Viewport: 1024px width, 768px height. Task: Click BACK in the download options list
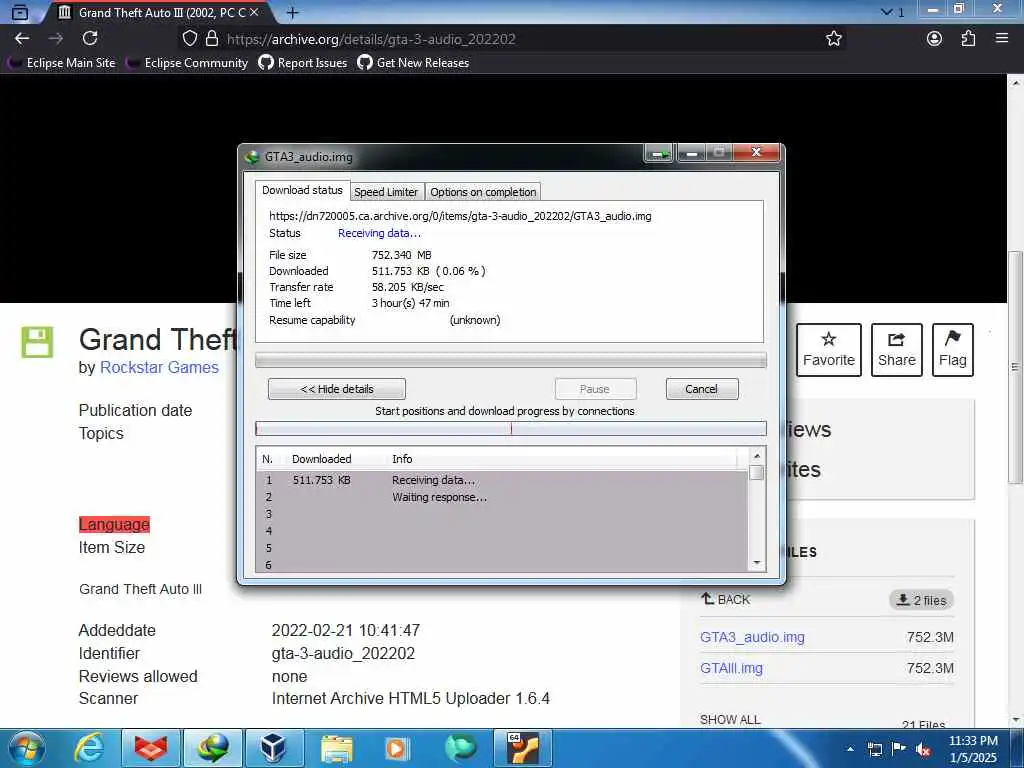point(726,599)
